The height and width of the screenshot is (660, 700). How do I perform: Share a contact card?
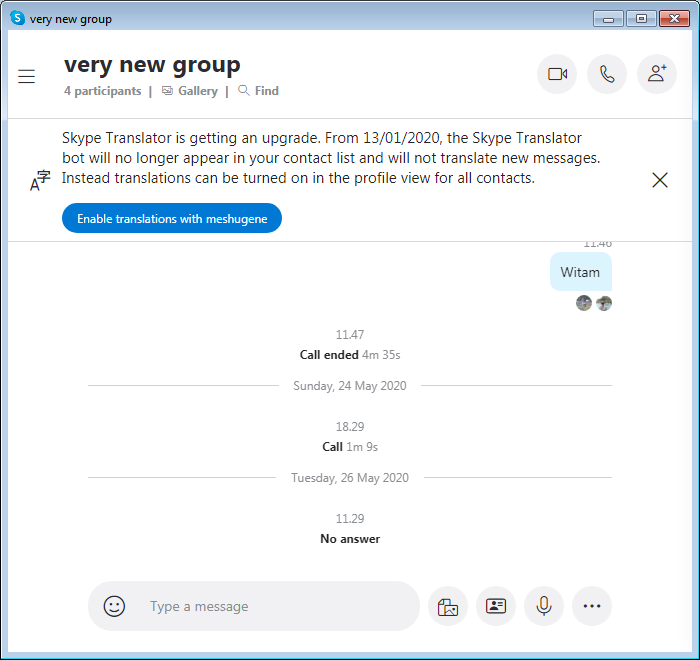(496, 606)
